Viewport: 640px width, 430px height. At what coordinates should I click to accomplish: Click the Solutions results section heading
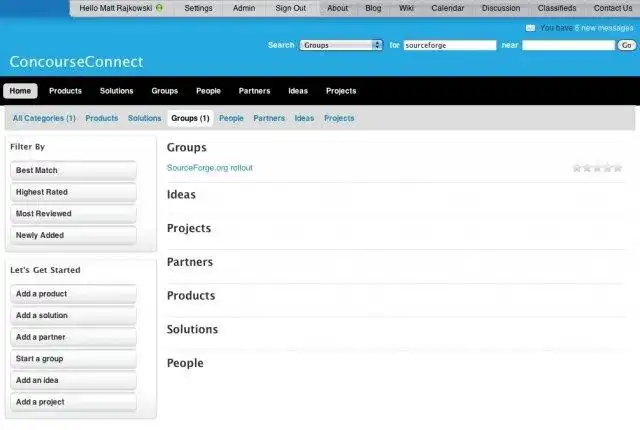[192, 329]
